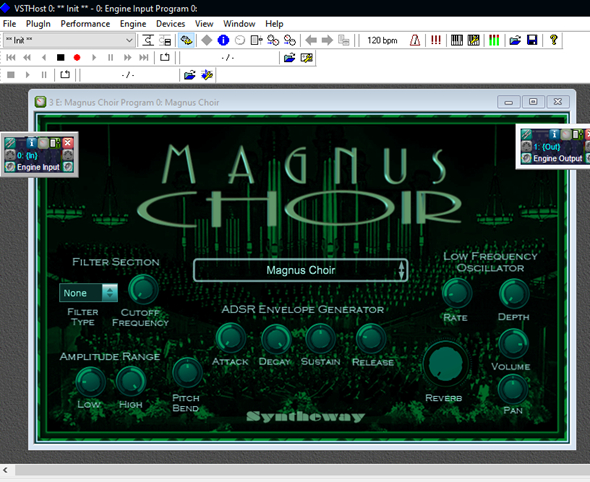Click the gray diamond toolbar icon
This screenshot has width=590, height=482.
pyautogui.click(x=207, y=40)
